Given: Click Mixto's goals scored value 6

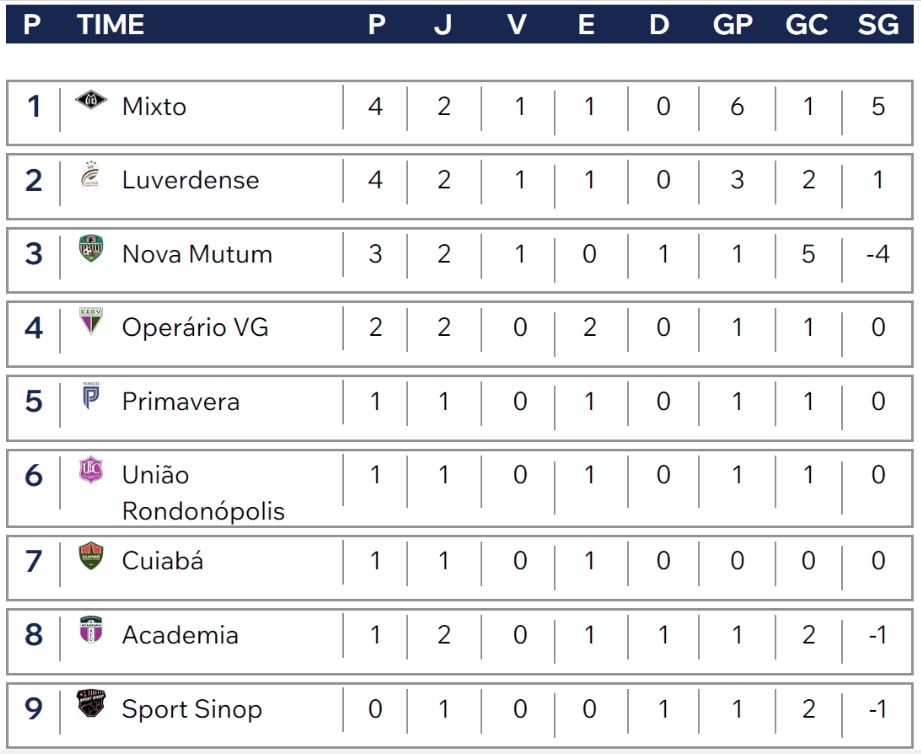Looking at the screenshot, I should (x=737, y=107).
